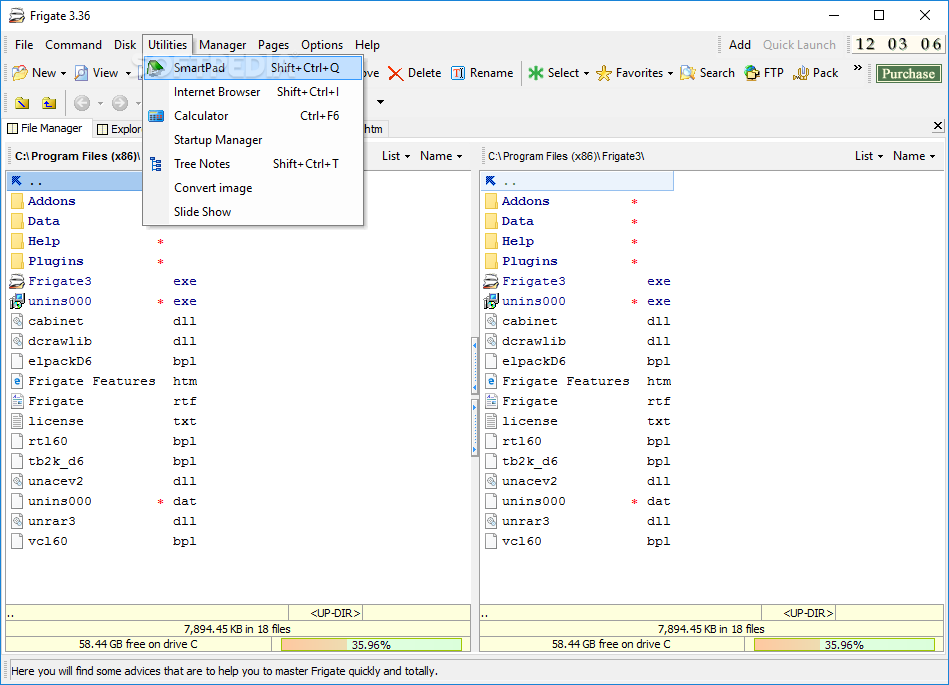This screenshot has width=949, height=685.
Task: Show more toolbar buttons chevron
Action: point(858,68)
